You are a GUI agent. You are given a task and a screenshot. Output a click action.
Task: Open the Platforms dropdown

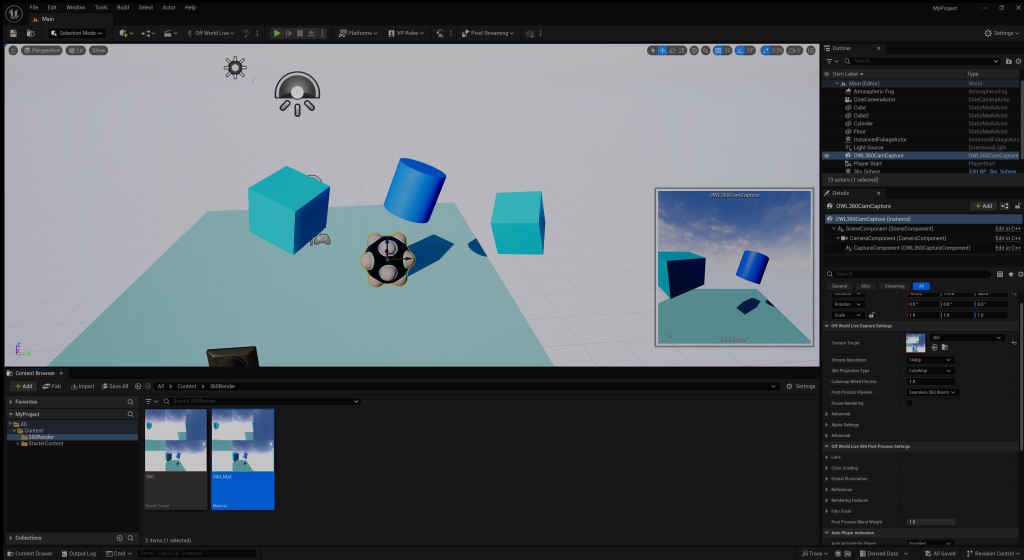tap(358, 33)
